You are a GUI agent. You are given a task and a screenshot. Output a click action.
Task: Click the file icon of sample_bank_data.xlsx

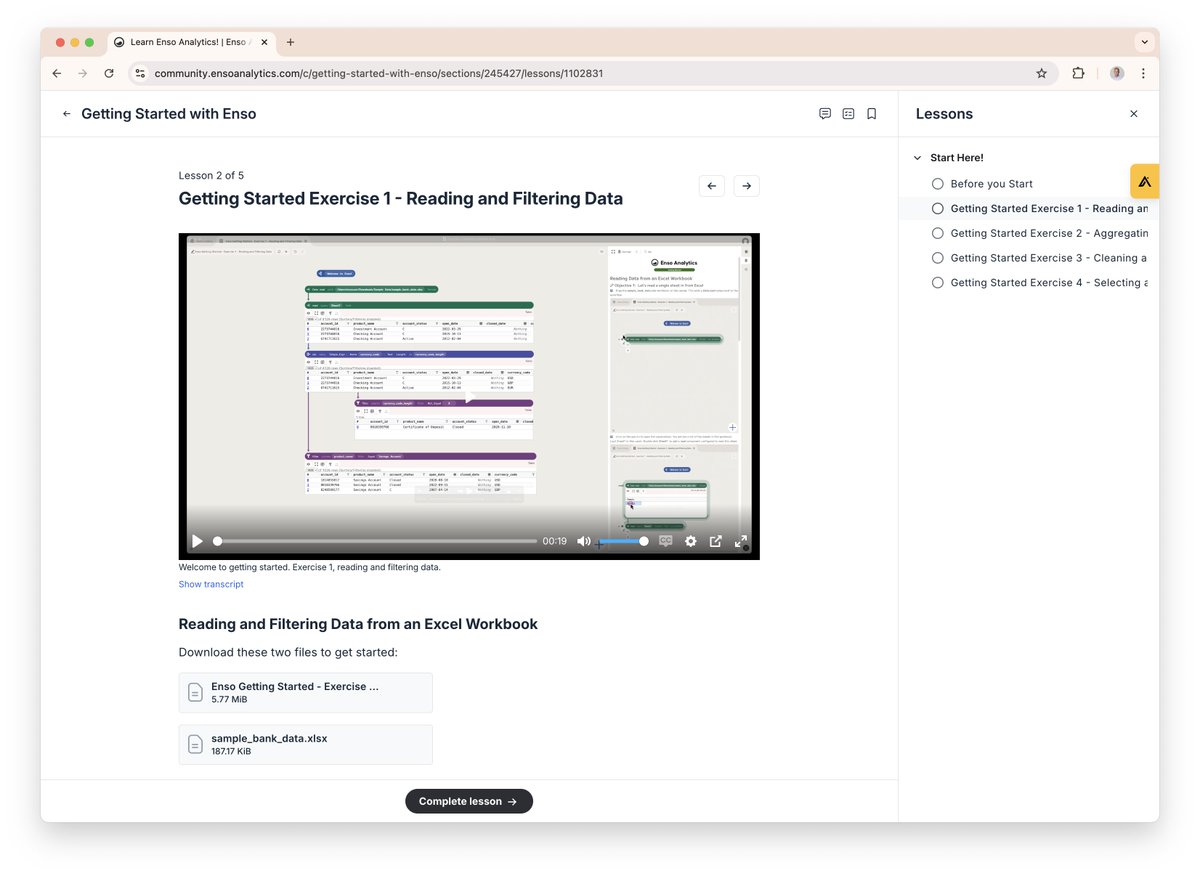(196, 744)
